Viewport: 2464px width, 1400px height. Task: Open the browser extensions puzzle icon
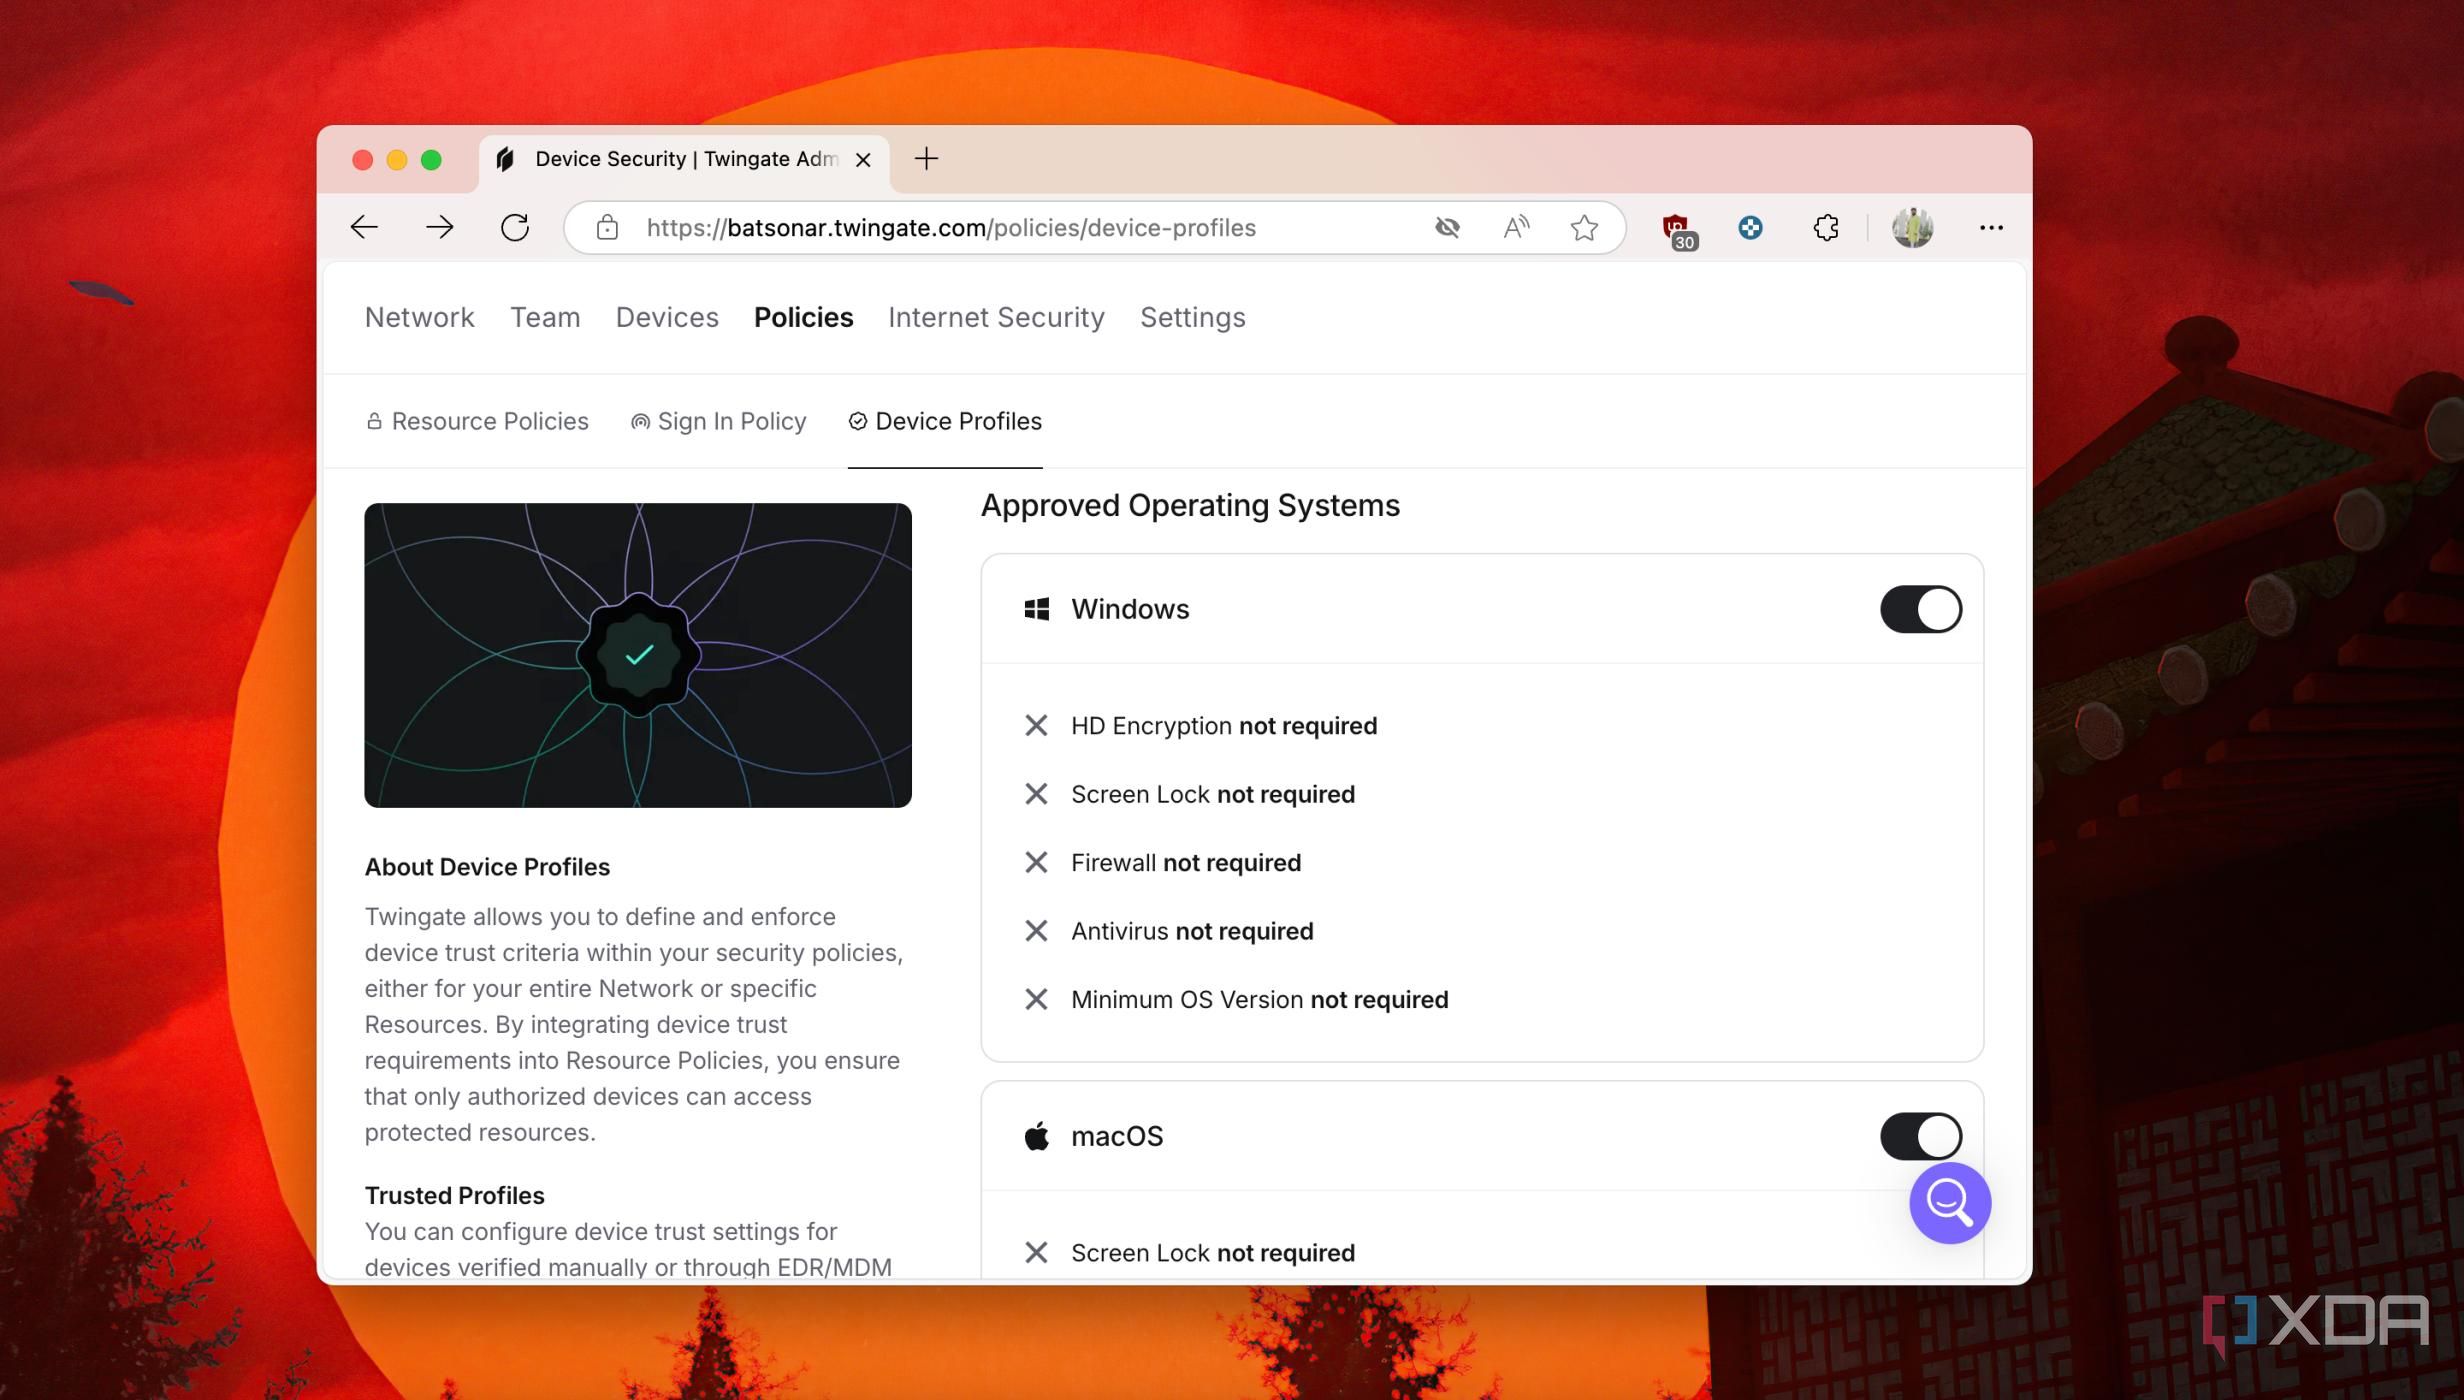coord(1825,227)
